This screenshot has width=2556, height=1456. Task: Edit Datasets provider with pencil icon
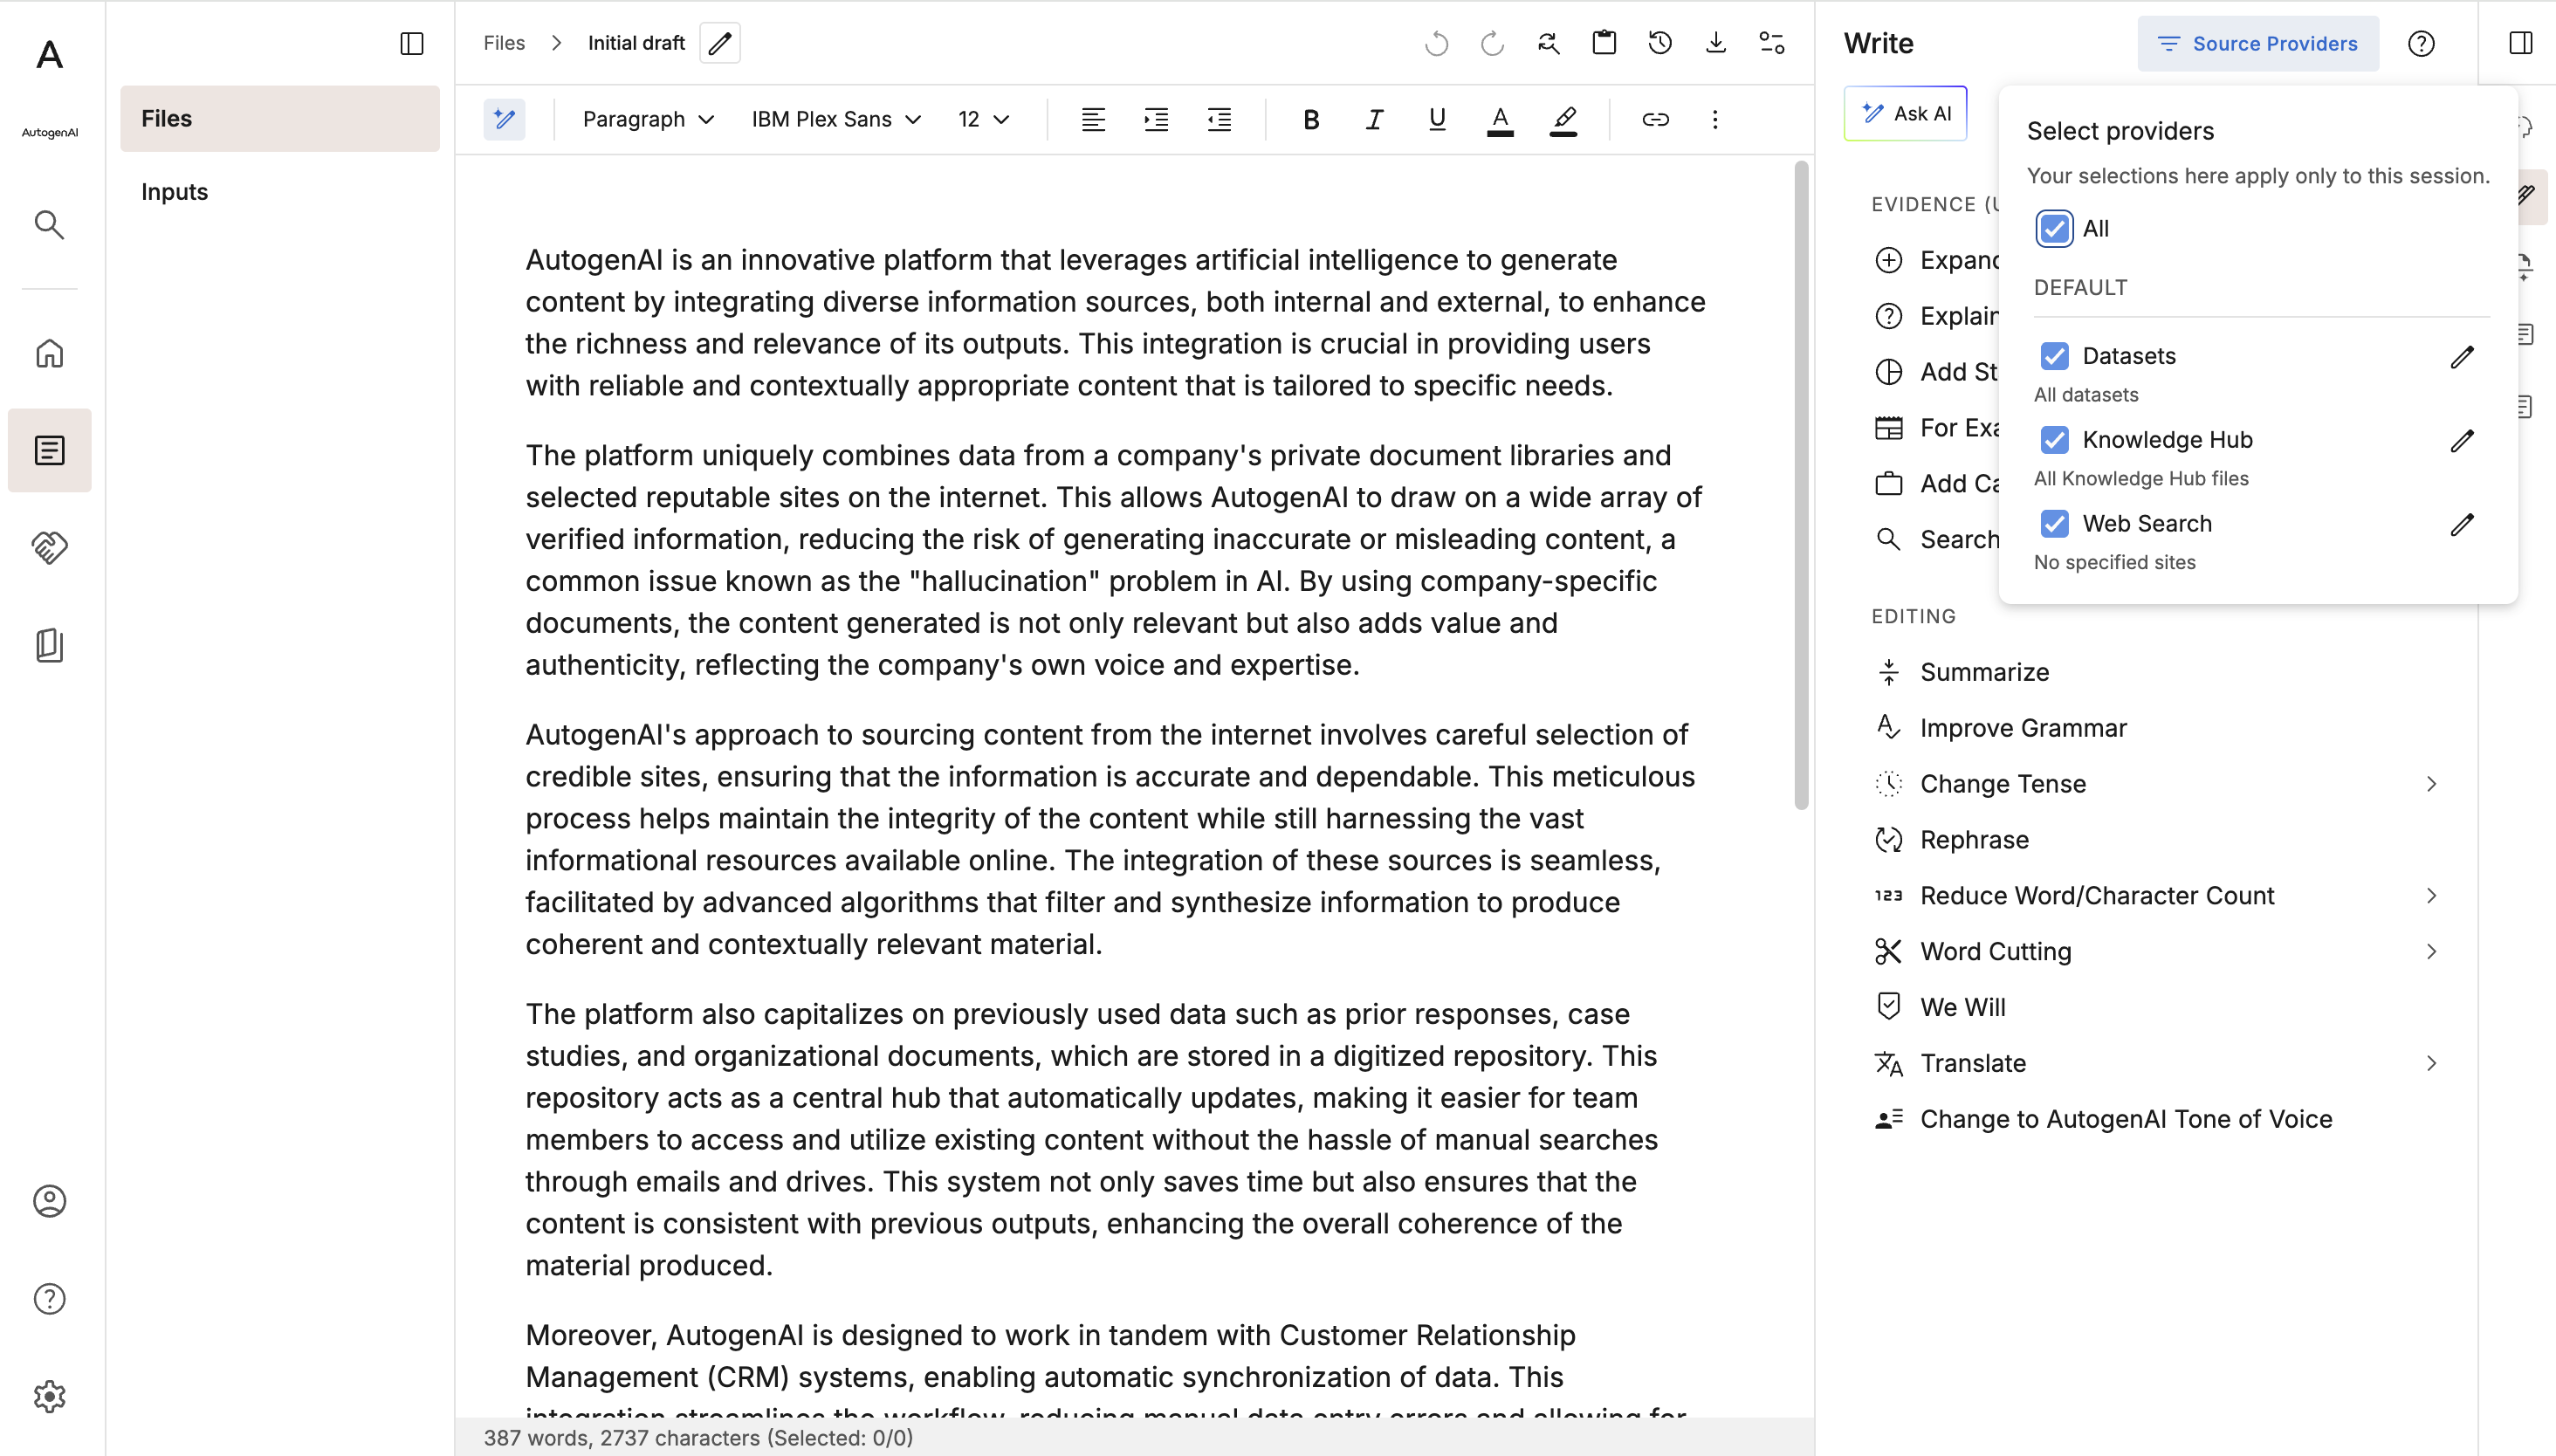point(2462,357)
